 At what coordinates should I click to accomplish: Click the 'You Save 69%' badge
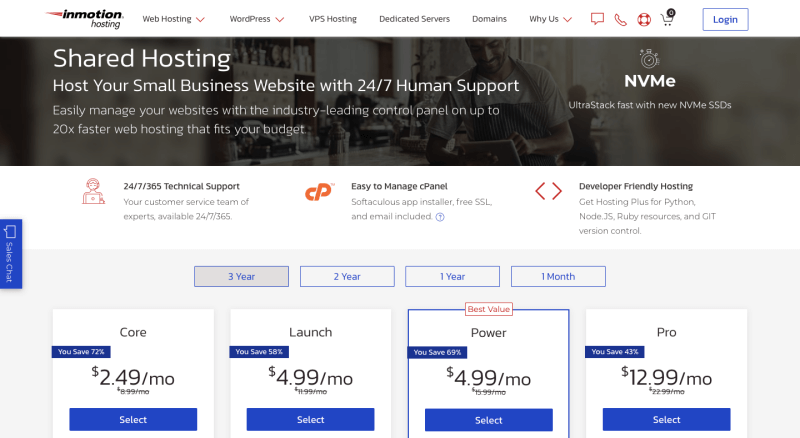(x=437, y=352)
